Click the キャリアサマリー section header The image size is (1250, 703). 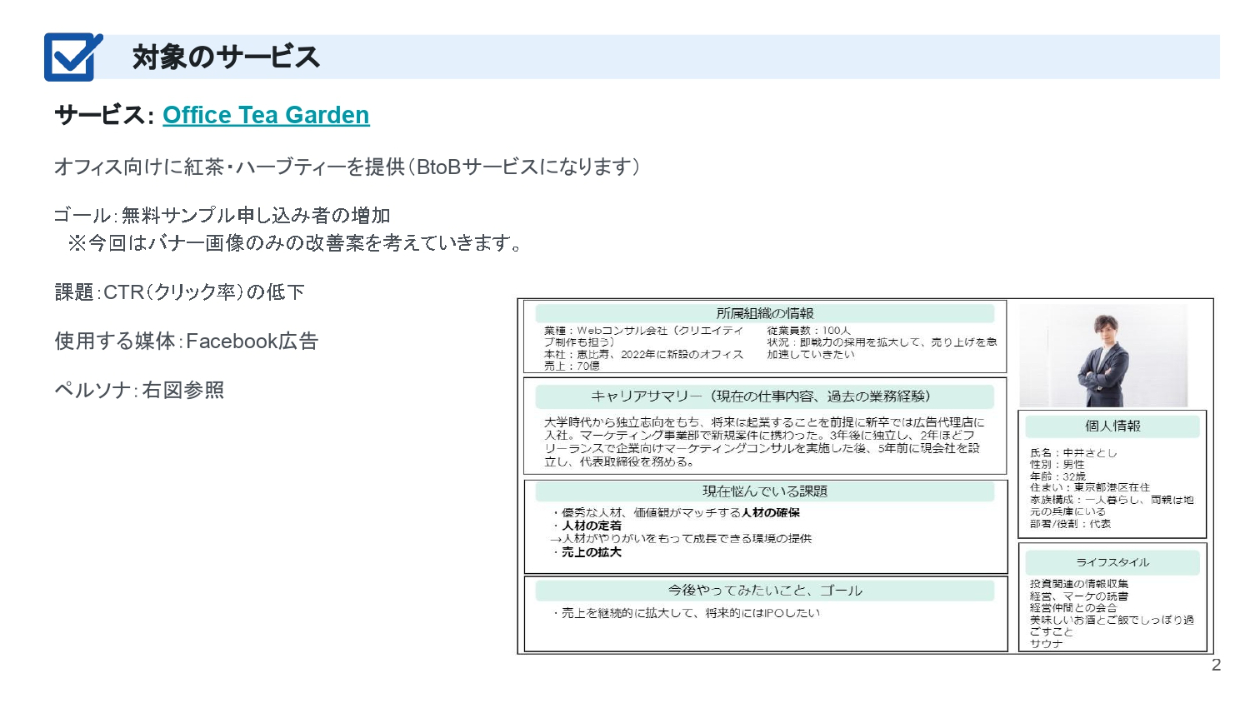765,396
